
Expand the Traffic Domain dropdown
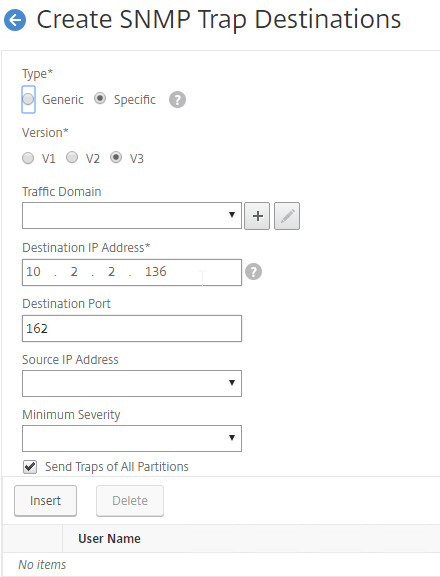[x=132, y=215]
